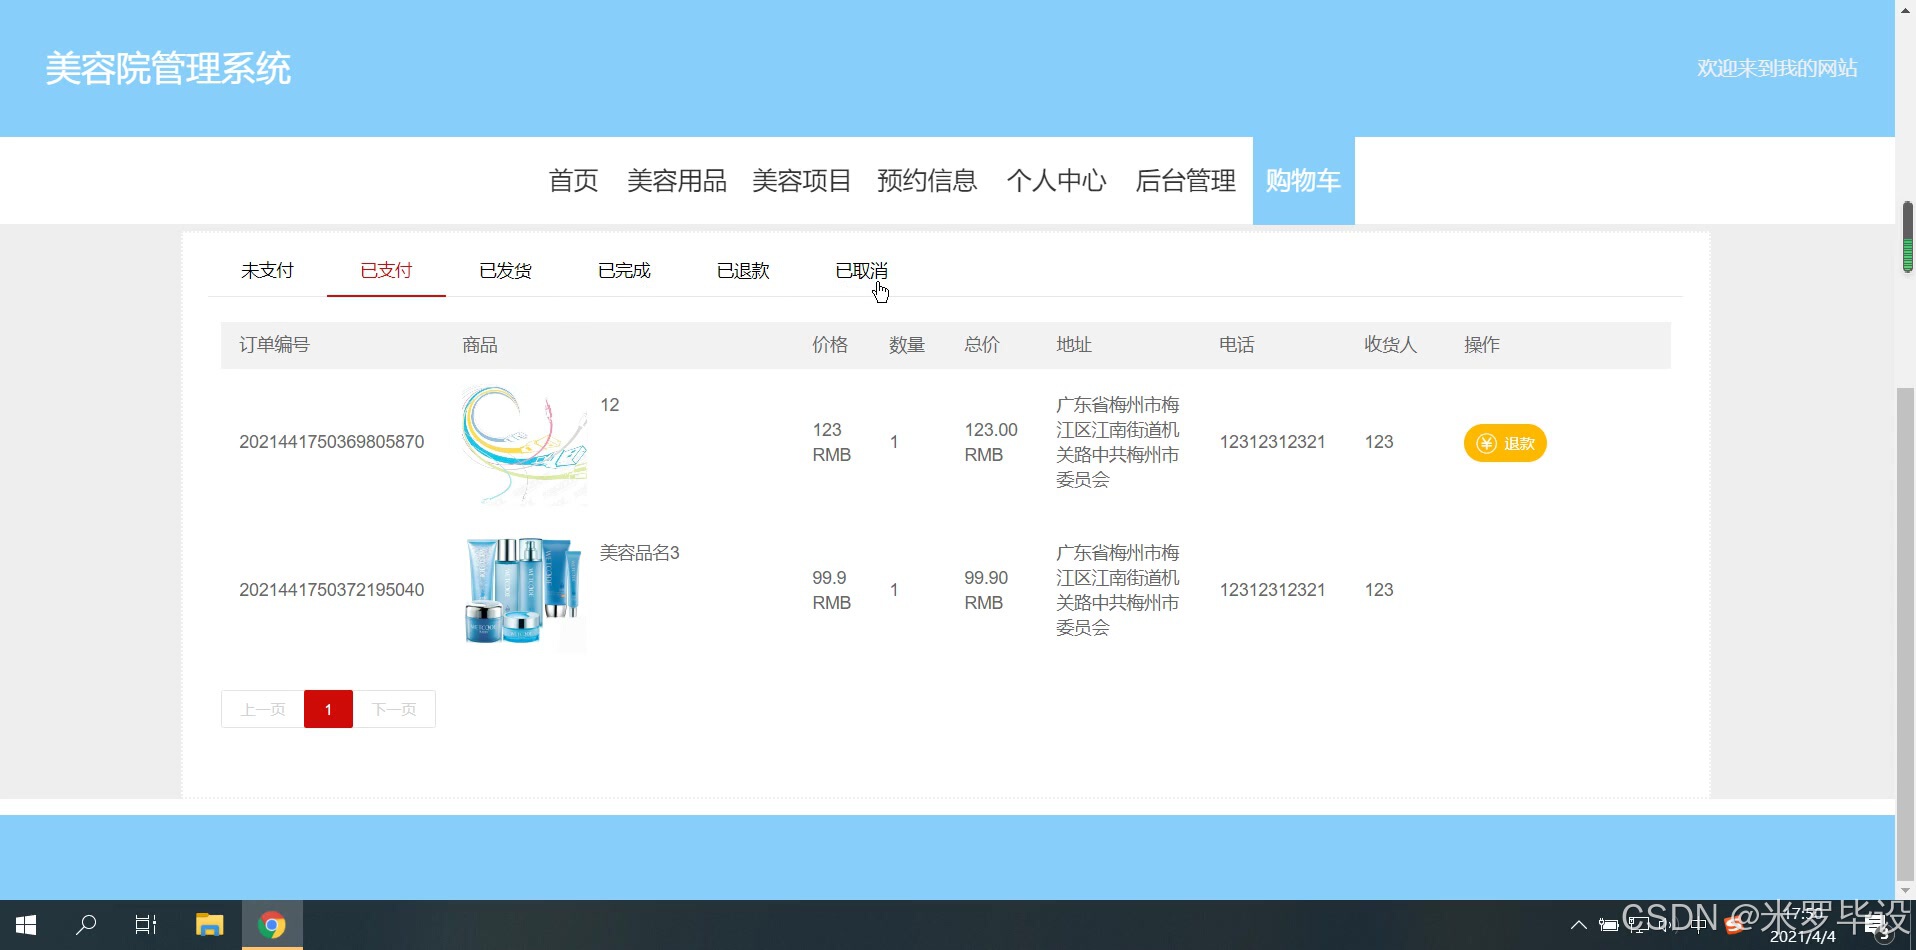Click the 收货人 column header
This screenshot has width=1916, height=950.
(x=1391, y=345)
